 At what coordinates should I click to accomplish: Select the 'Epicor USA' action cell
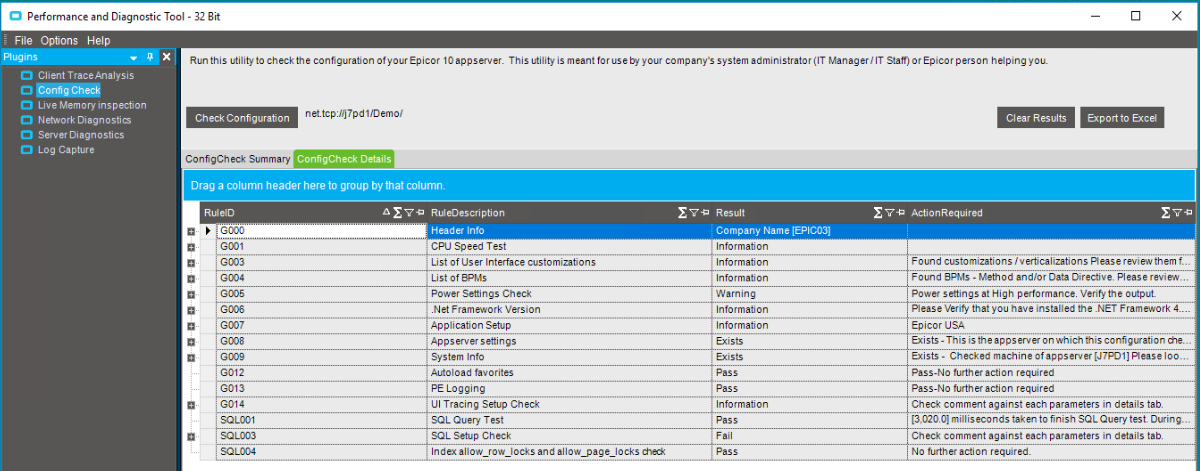click(x=1051, y=326)
